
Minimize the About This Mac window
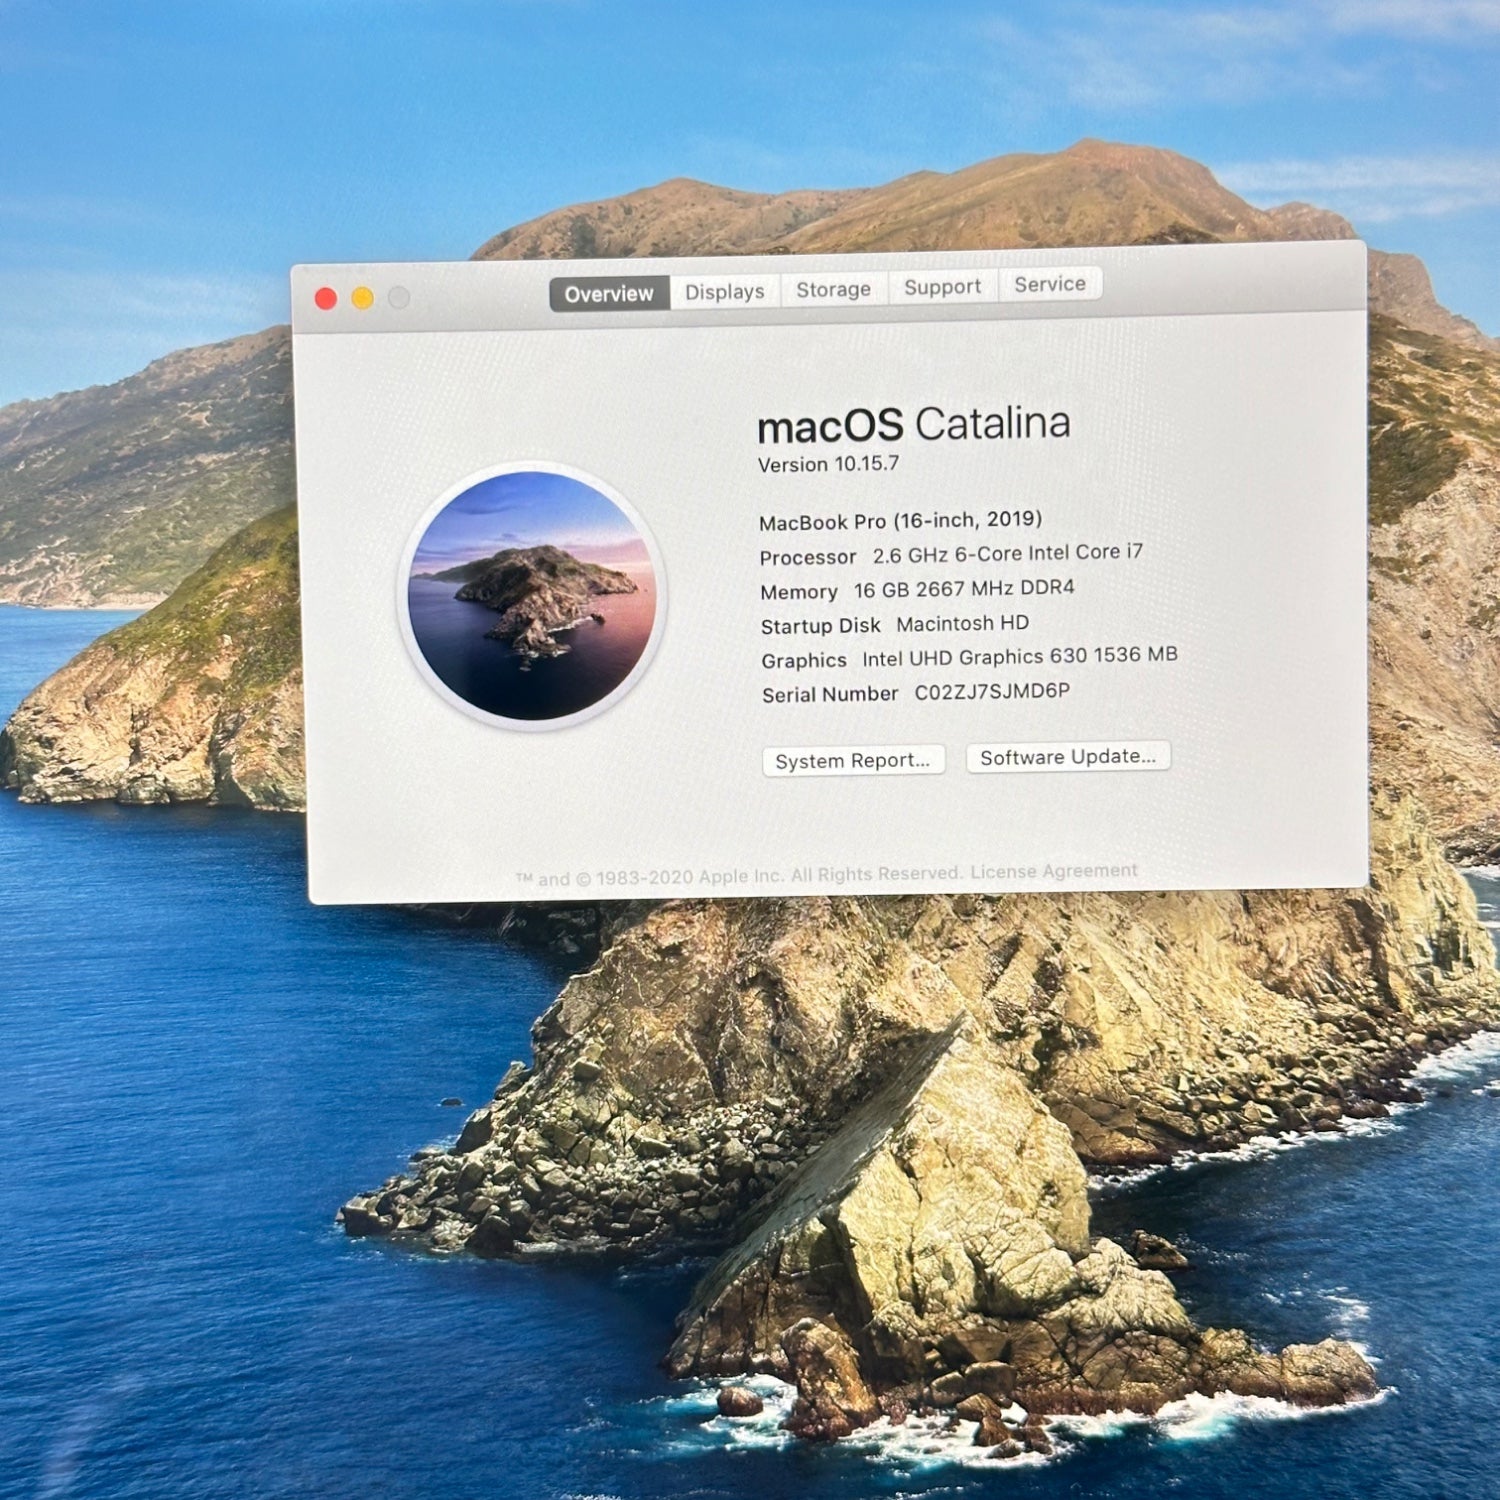pyautogui.click(x=362, y=298)
